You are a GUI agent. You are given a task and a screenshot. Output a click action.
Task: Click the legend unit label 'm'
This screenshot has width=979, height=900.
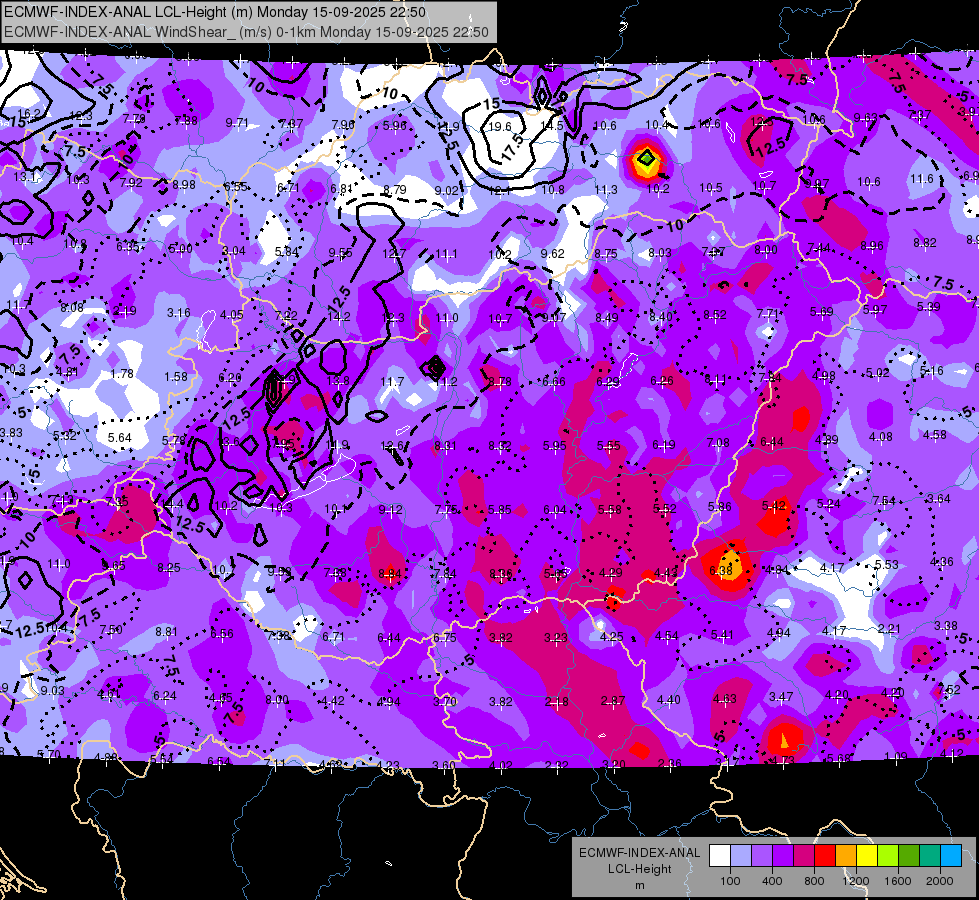pos(639,885)
